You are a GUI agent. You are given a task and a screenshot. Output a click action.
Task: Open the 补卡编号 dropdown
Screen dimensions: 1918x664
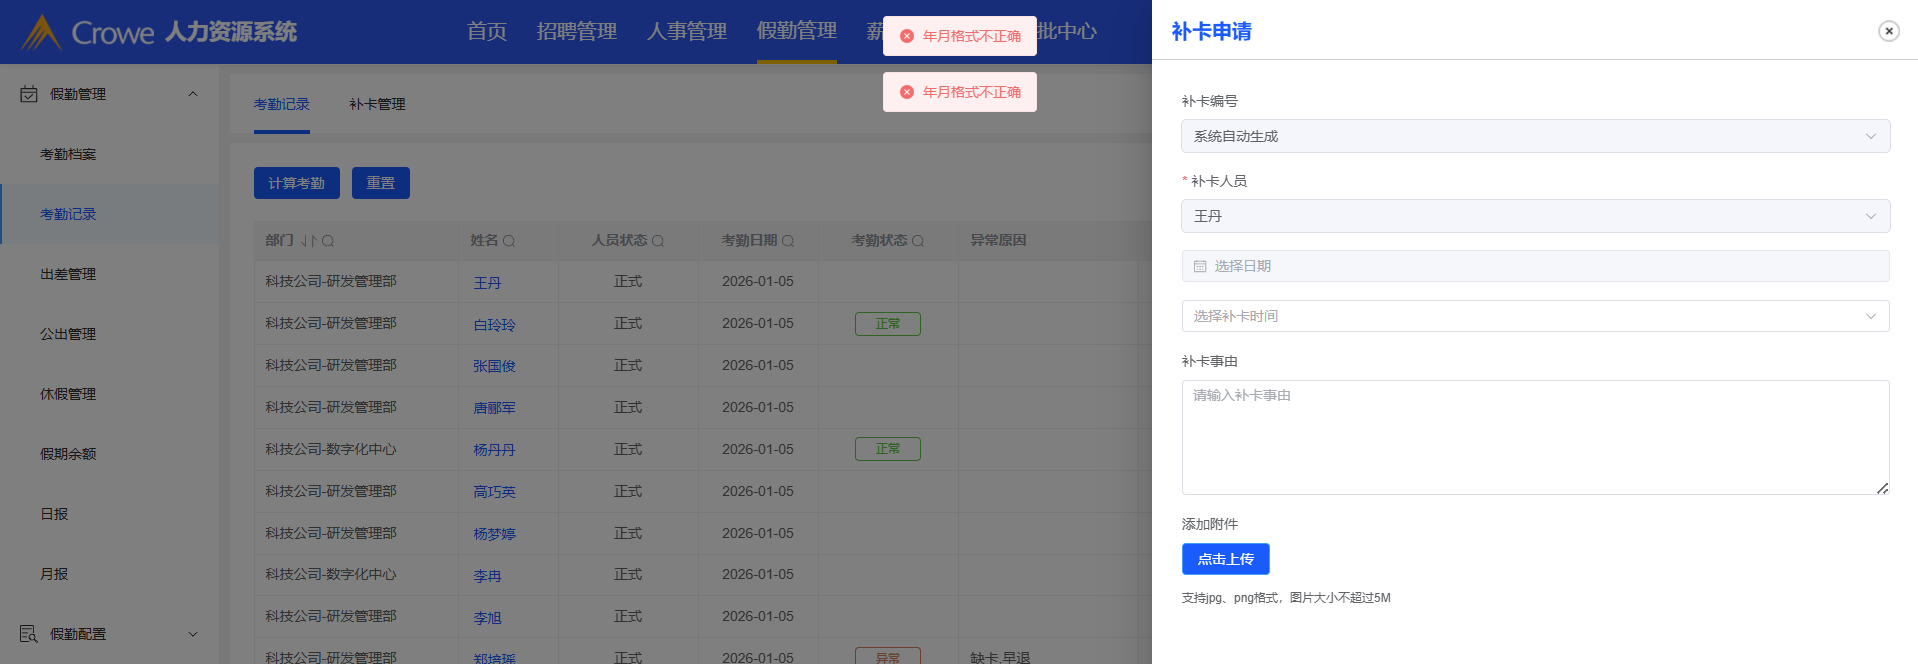[x=1535, y=136]
